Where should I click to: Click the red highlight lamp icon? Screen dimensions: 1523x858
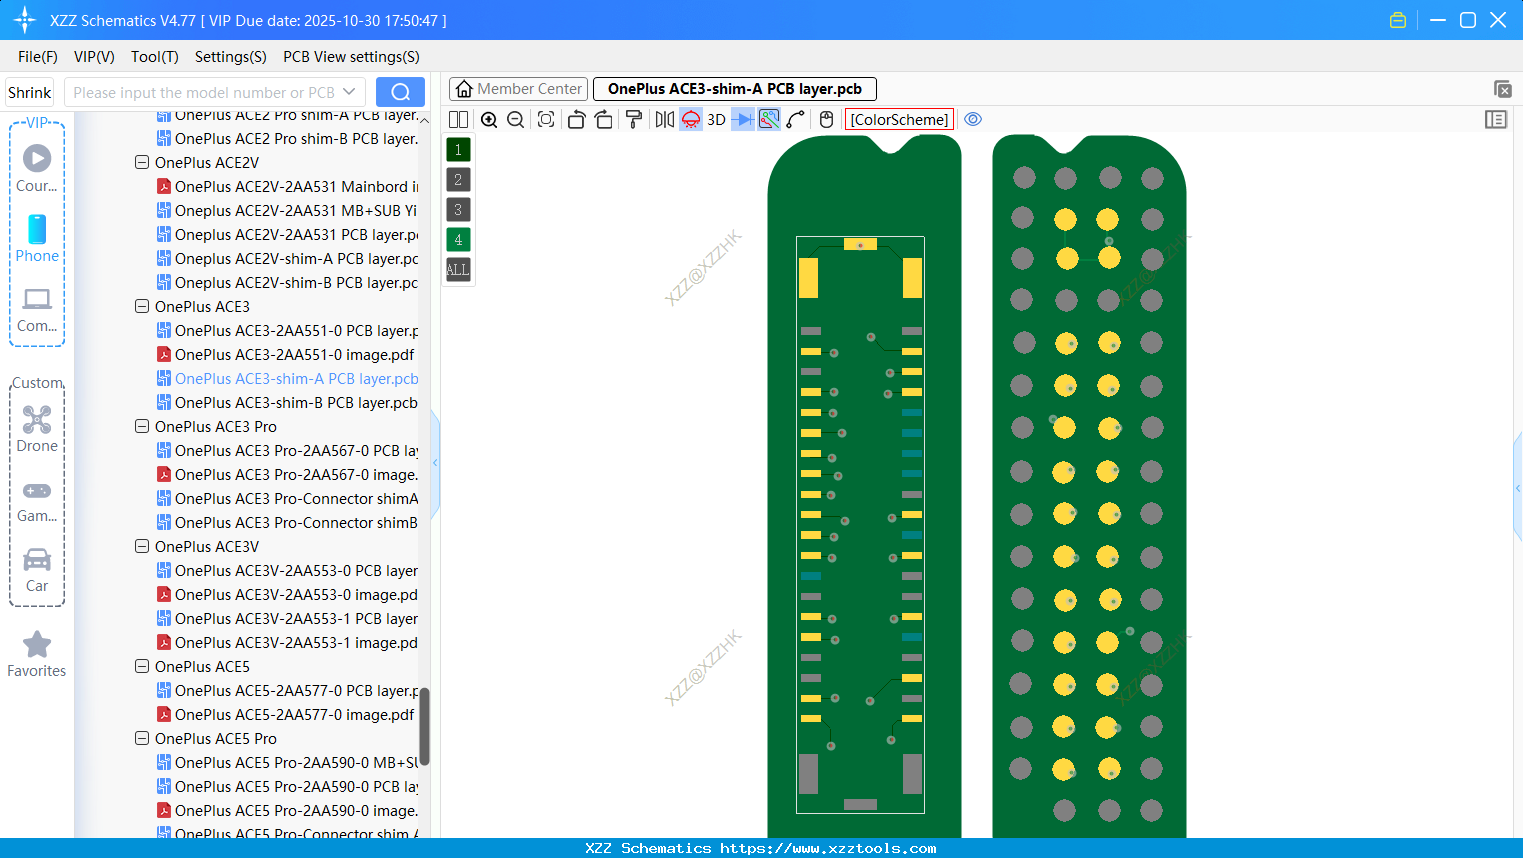[x=691, y=120]
